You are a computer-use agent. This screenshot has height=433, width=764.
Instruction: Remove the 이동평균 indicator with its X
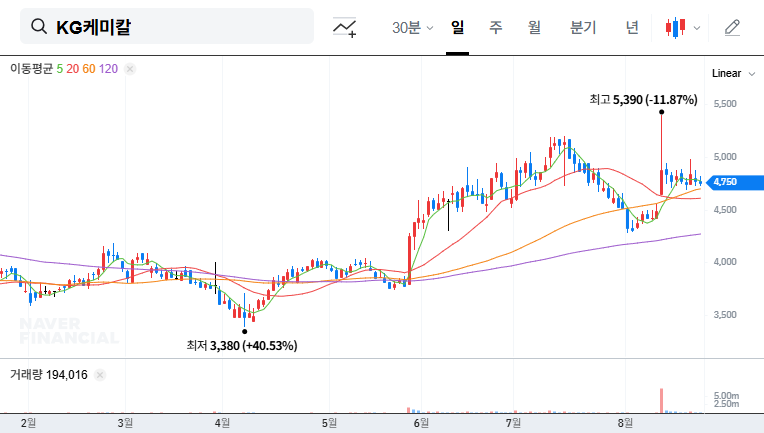pos(130,69)
